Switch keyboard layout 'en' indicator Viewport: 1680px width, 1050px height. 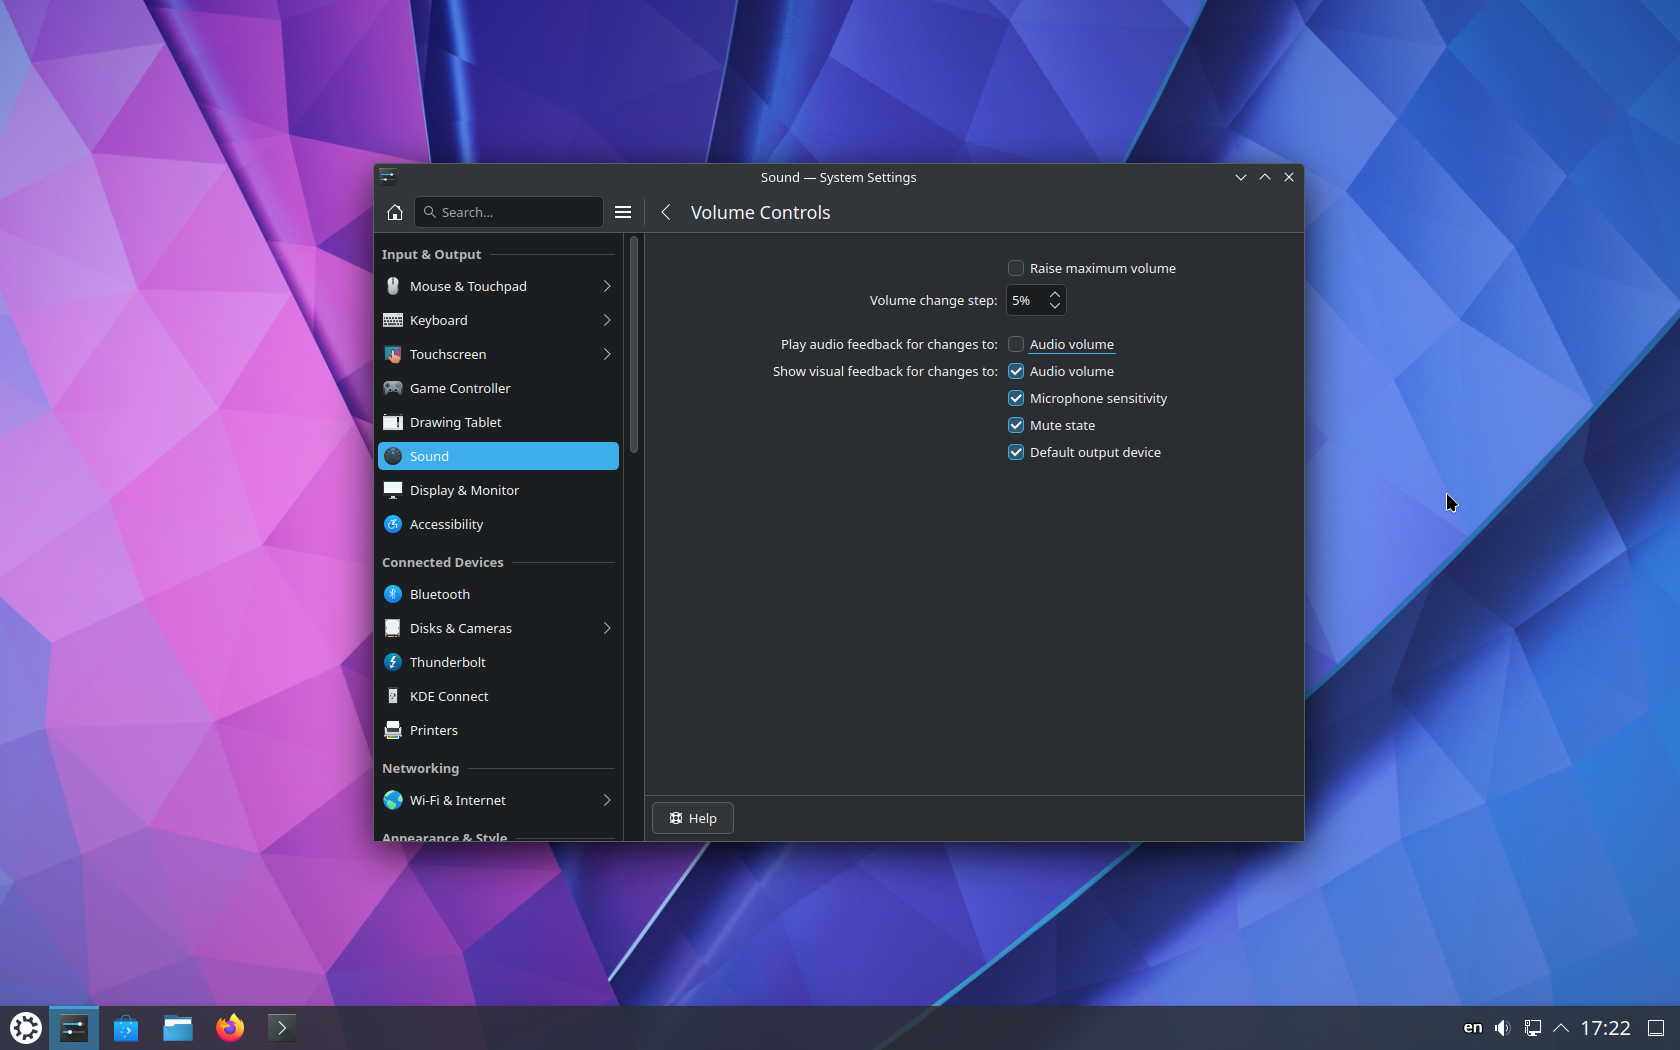(1472, 1028)
